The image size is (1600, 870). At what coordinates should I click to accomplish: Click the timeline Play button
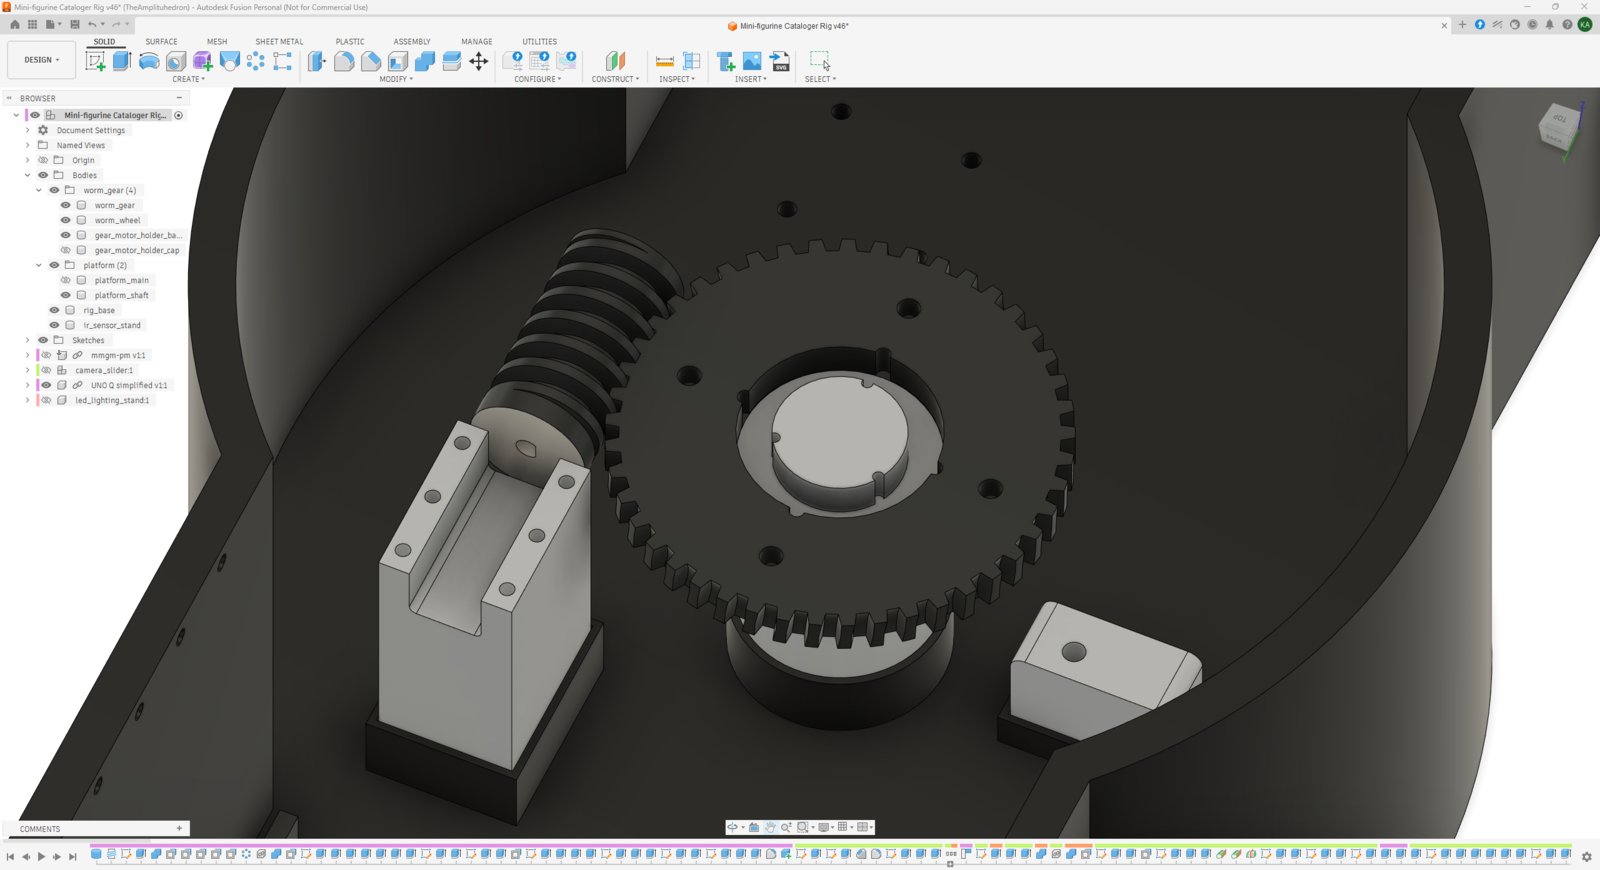[x=41, y=856]
